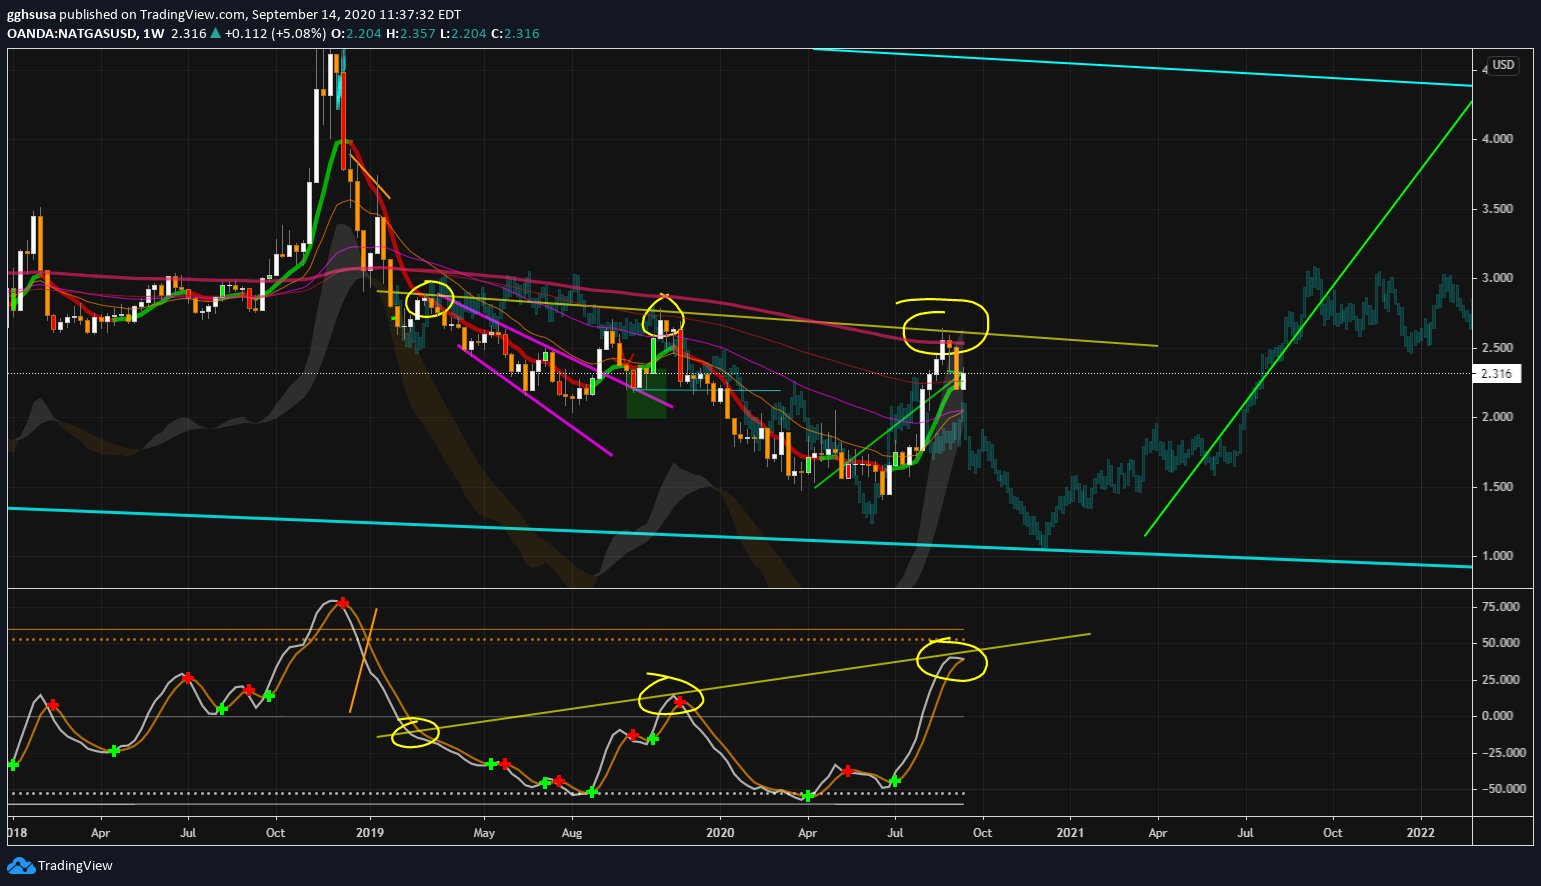The width and height of the screenshot is (1541, 886).
Task: Click the May time axis label
Action: 484,832
